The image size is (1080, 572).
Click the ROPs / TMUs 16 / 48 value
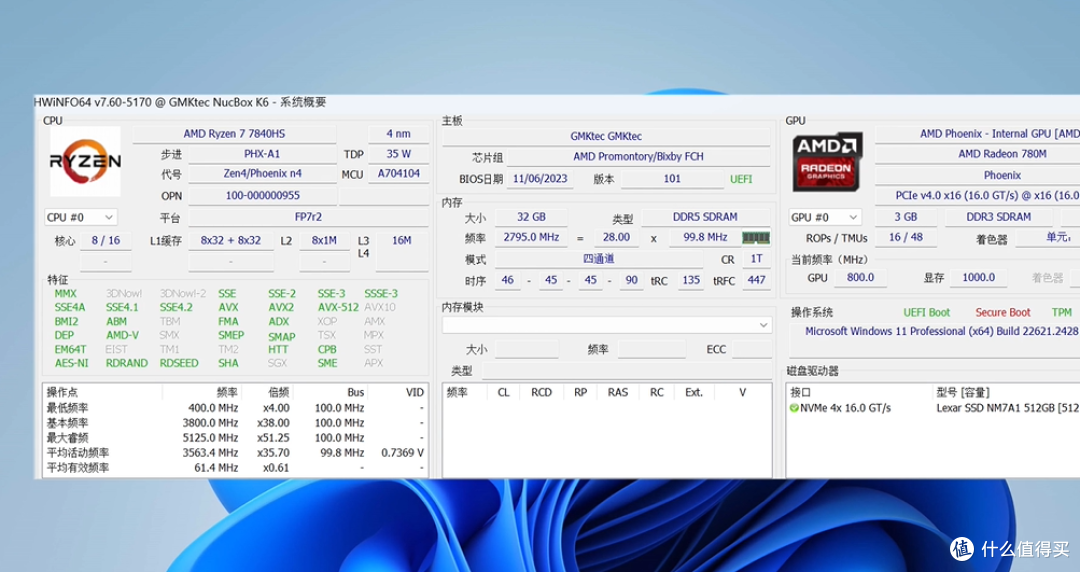tap(906, 237)
